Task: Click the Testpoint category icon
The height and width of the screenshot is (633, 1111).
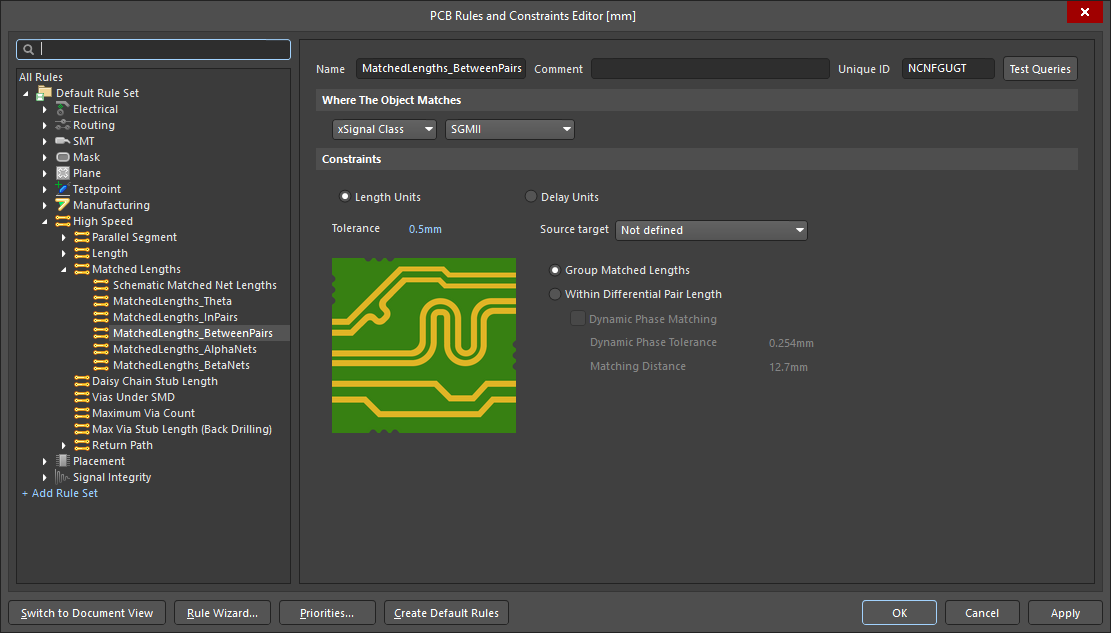Action: point(62,189)
